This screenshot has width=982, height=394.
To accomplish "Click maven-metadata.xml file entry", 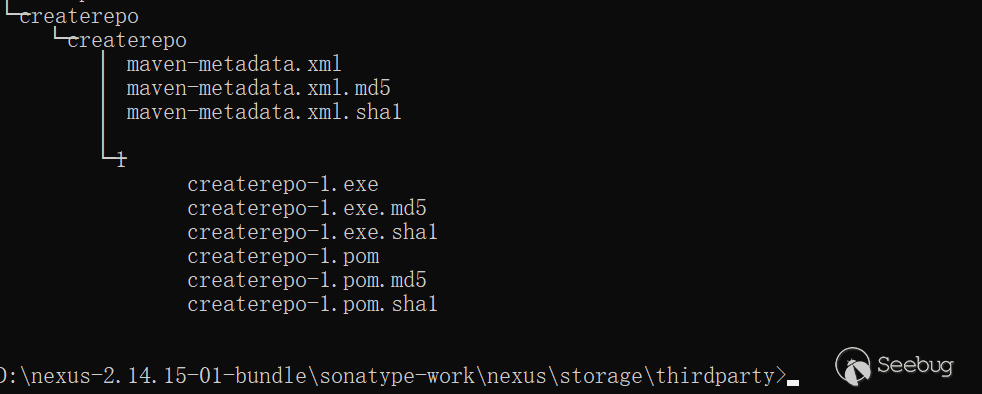I will [234, 64].
